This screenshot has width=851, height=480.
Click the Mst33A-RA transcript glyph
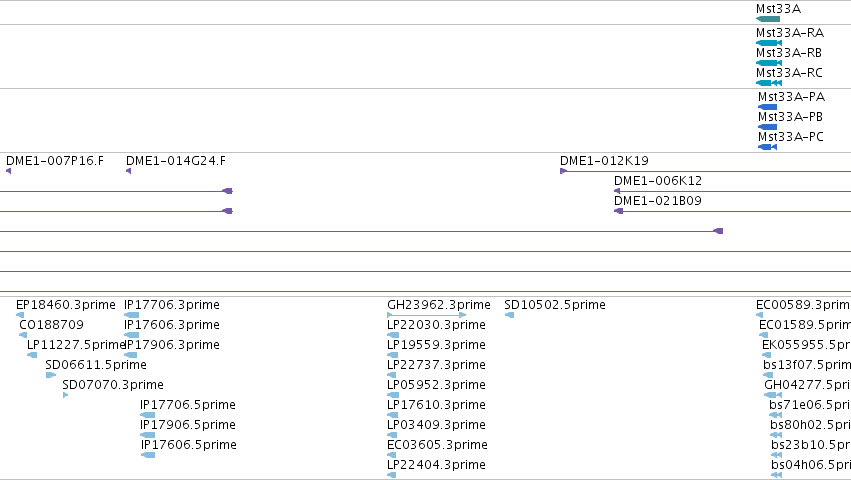(769, 43)
